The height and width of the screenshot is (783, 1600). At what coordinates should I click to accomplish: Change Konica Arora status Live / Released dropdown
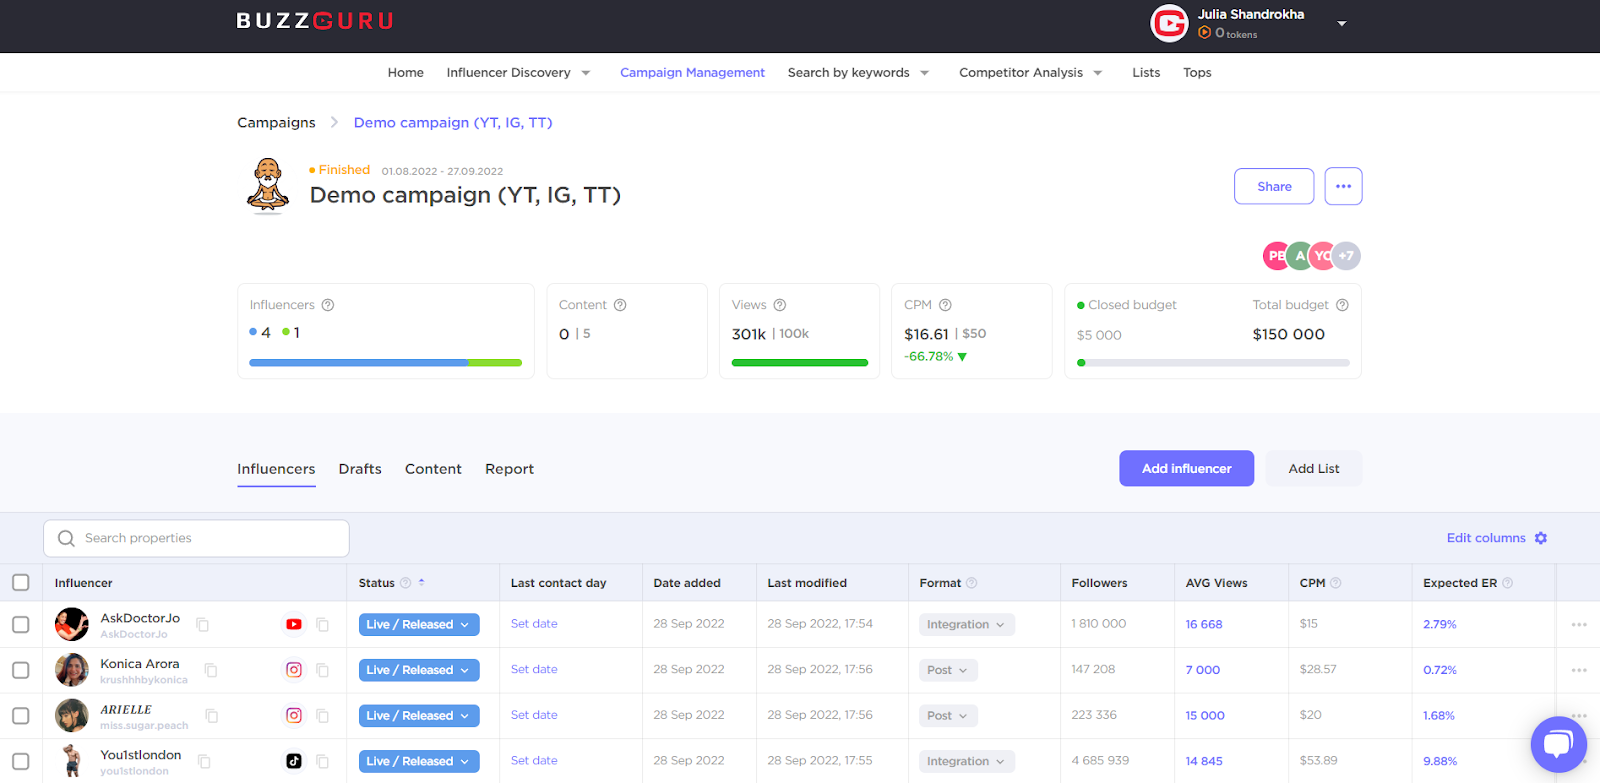419,670
